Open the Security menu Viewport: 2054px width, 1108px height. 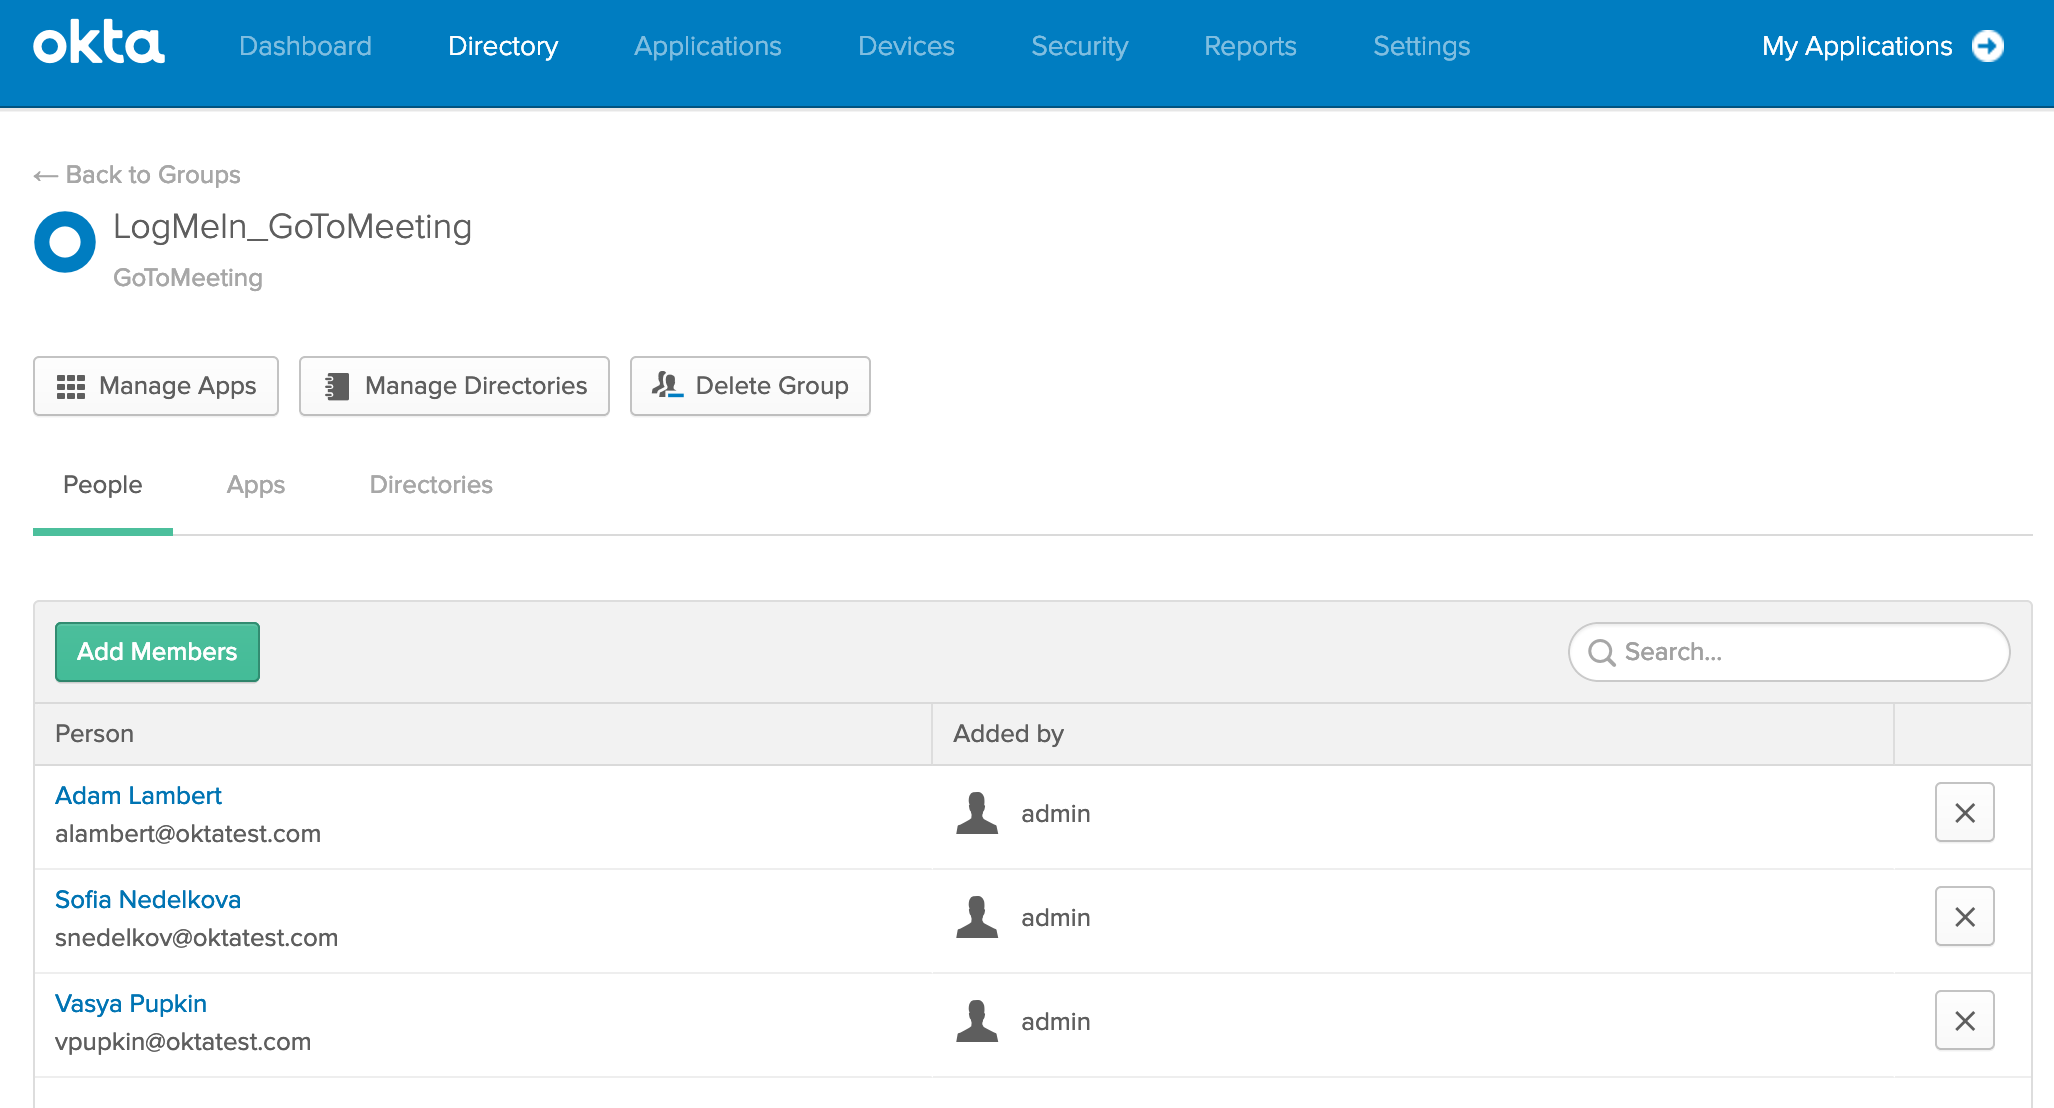[1079, 46]
